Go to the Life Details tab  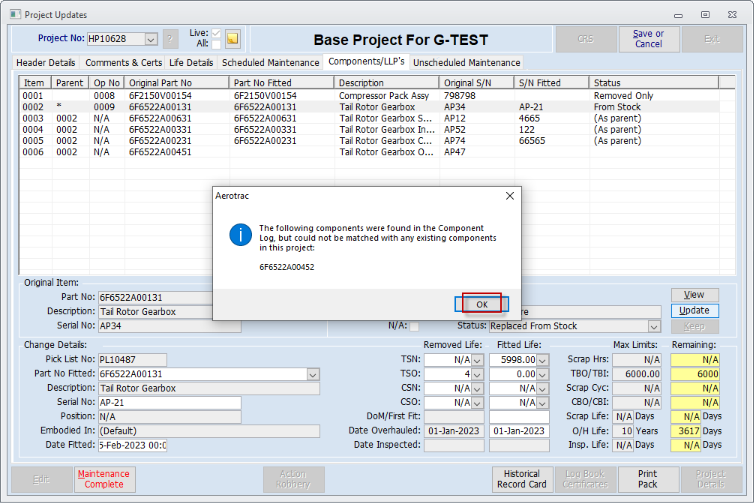[x=191, y=63]
